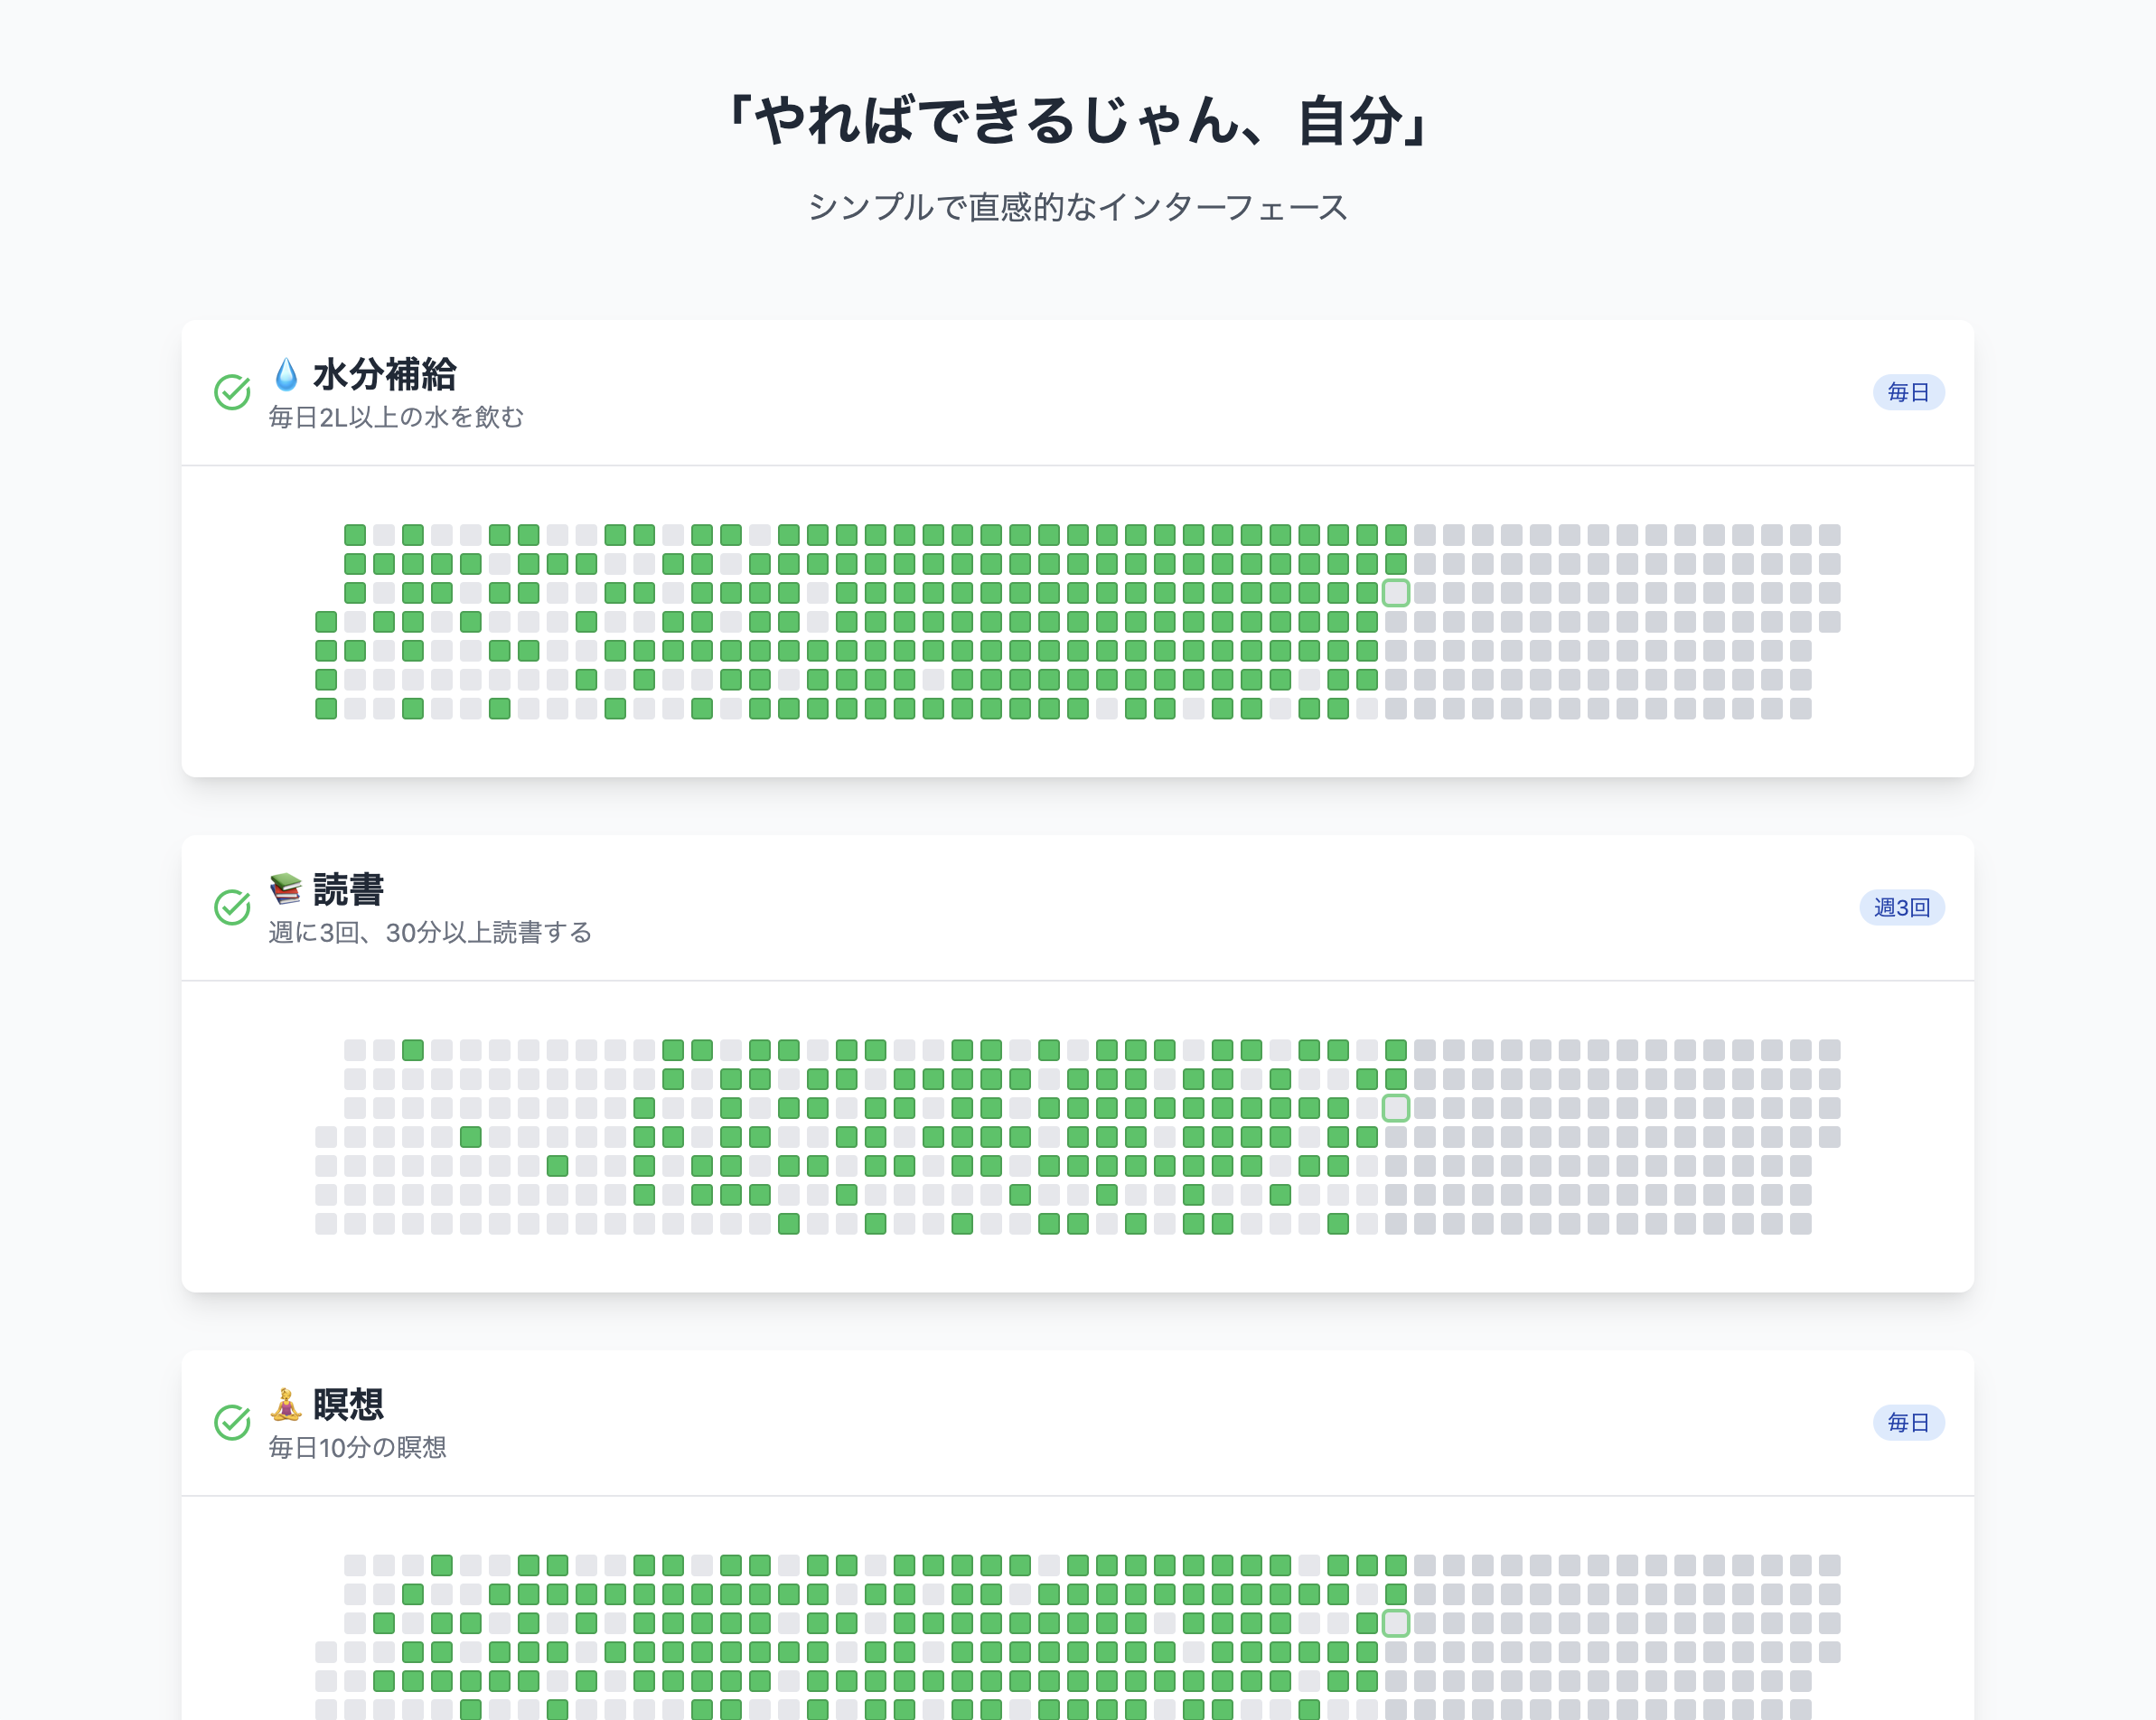
Task: Click the subtitle シンプルで直感的なインターフェース
Action: coord(1077,207)
